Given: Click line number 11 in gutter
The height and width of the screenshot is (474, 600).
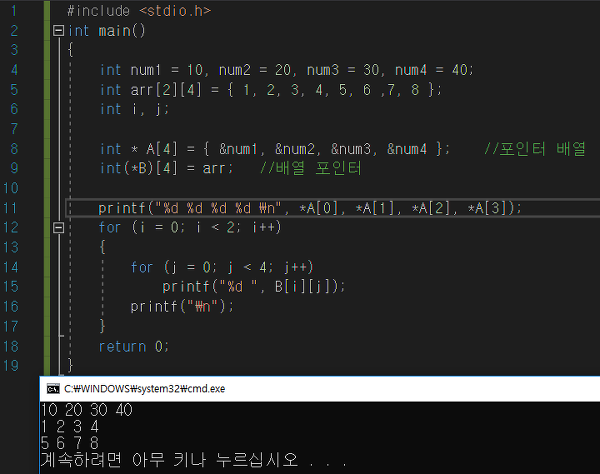Looking at the screenshot, I should pyautogui.click(x=10, y=208).
